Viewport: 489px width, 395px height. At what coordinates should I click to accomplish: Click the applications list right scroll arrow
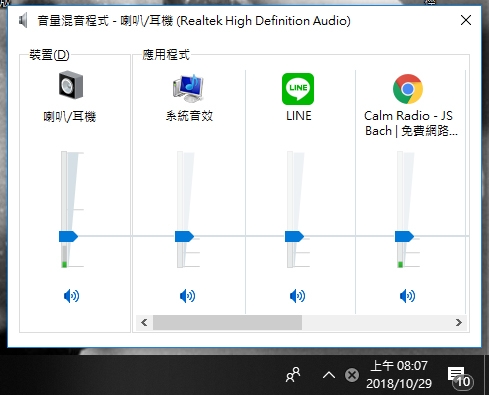click(x=459, y=323)
